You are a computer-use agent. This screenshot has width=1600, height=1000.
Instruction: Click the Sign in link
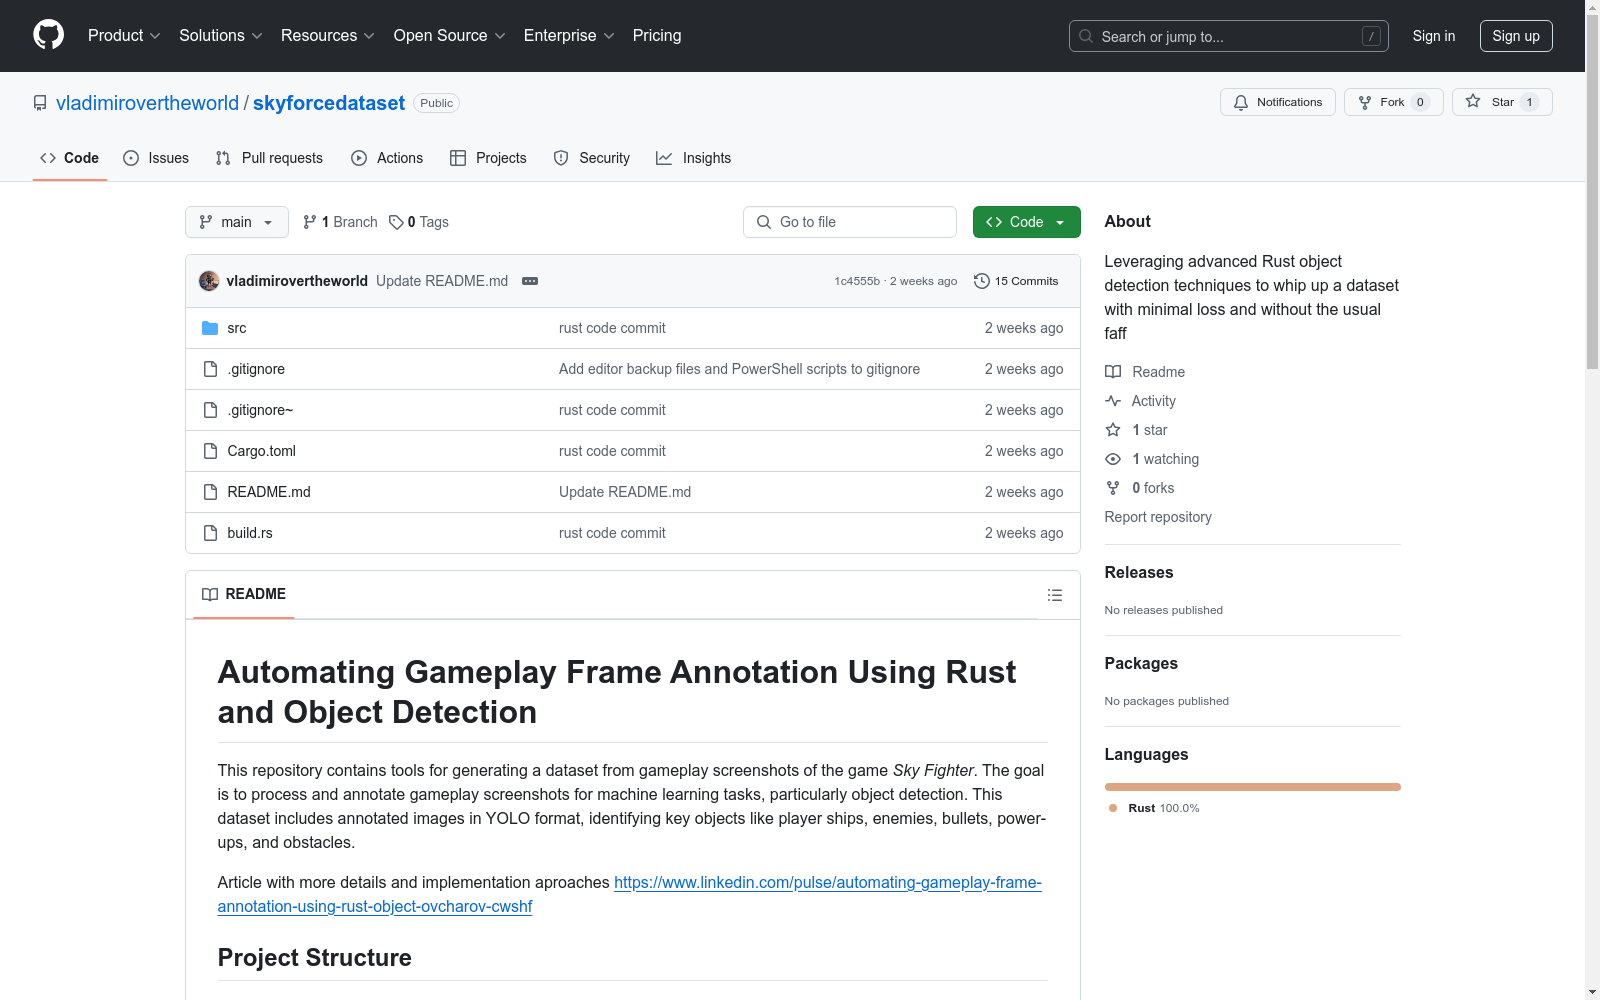(1434, 36)
